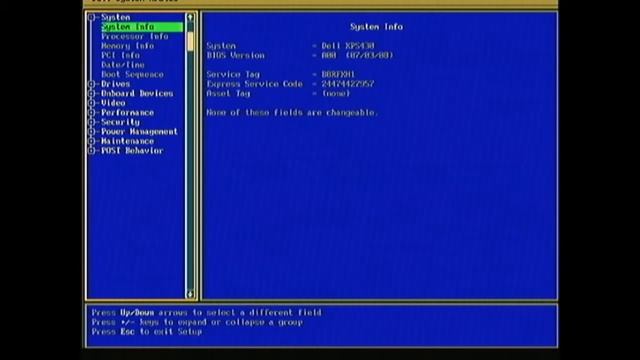Click the Esc to exit Setup help line
The width and height of the screenshot is (640, 360).
(x=147, y=331)
